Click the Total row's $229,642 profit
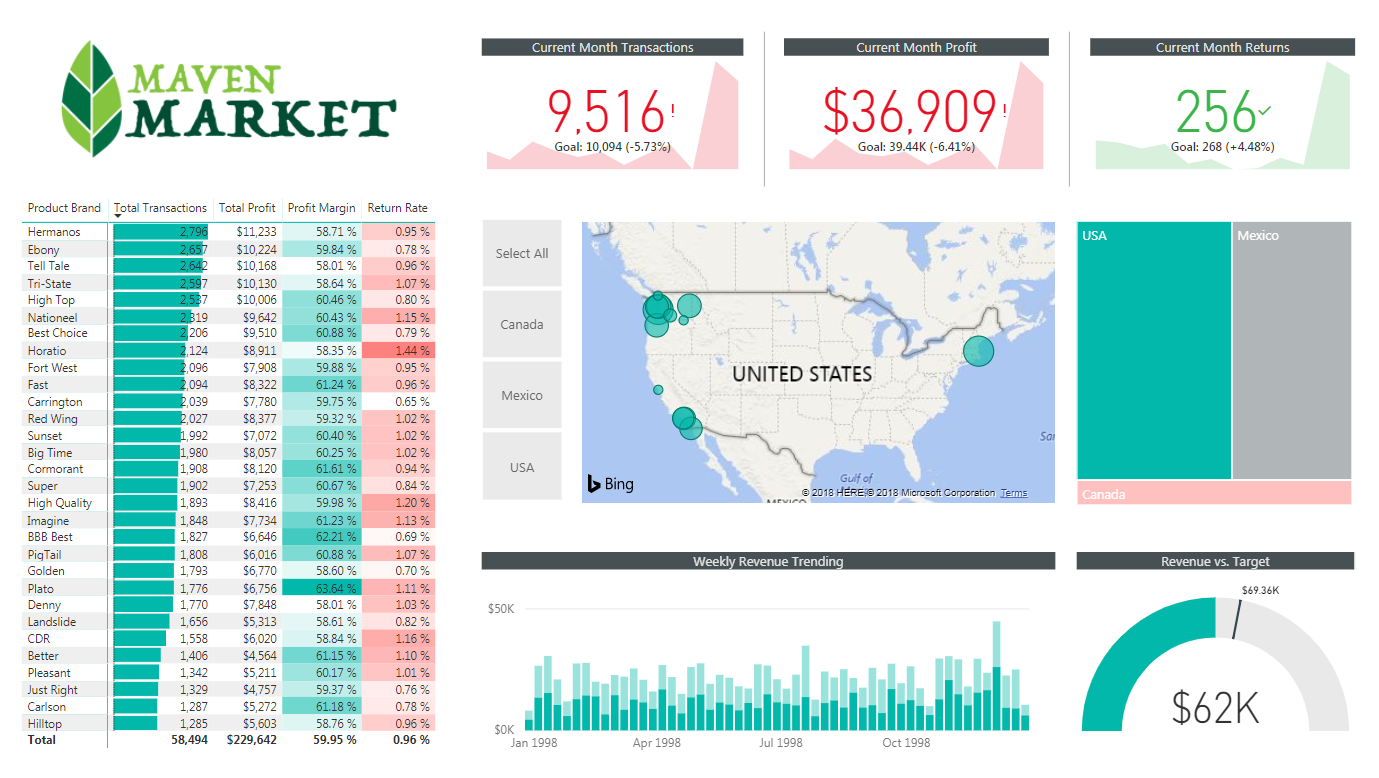1379x778 pixels. coord(249,740)
